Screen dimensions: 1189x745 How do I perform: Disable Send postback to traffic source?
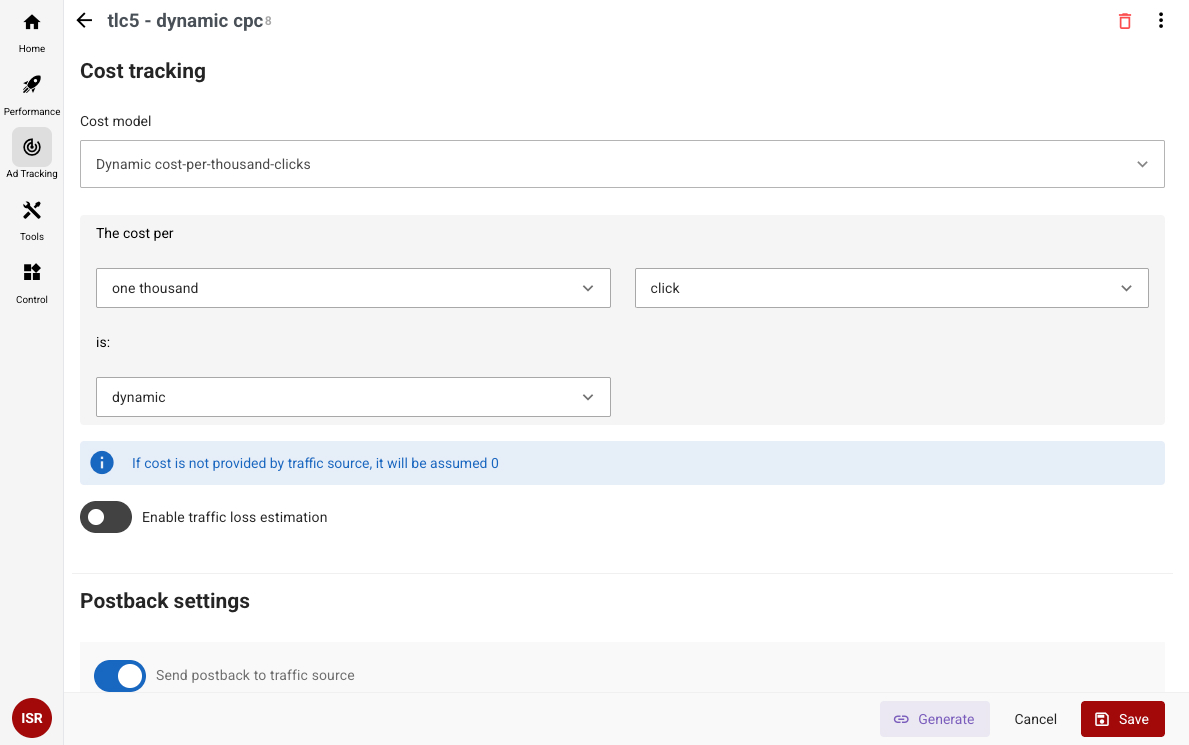point(120,676)
